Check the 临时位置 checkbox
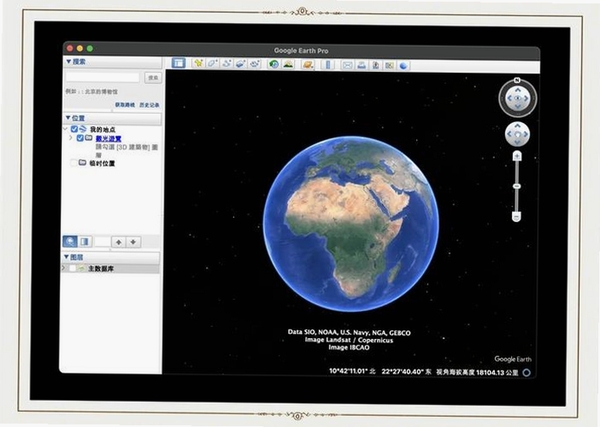 (x=73, y=163)
